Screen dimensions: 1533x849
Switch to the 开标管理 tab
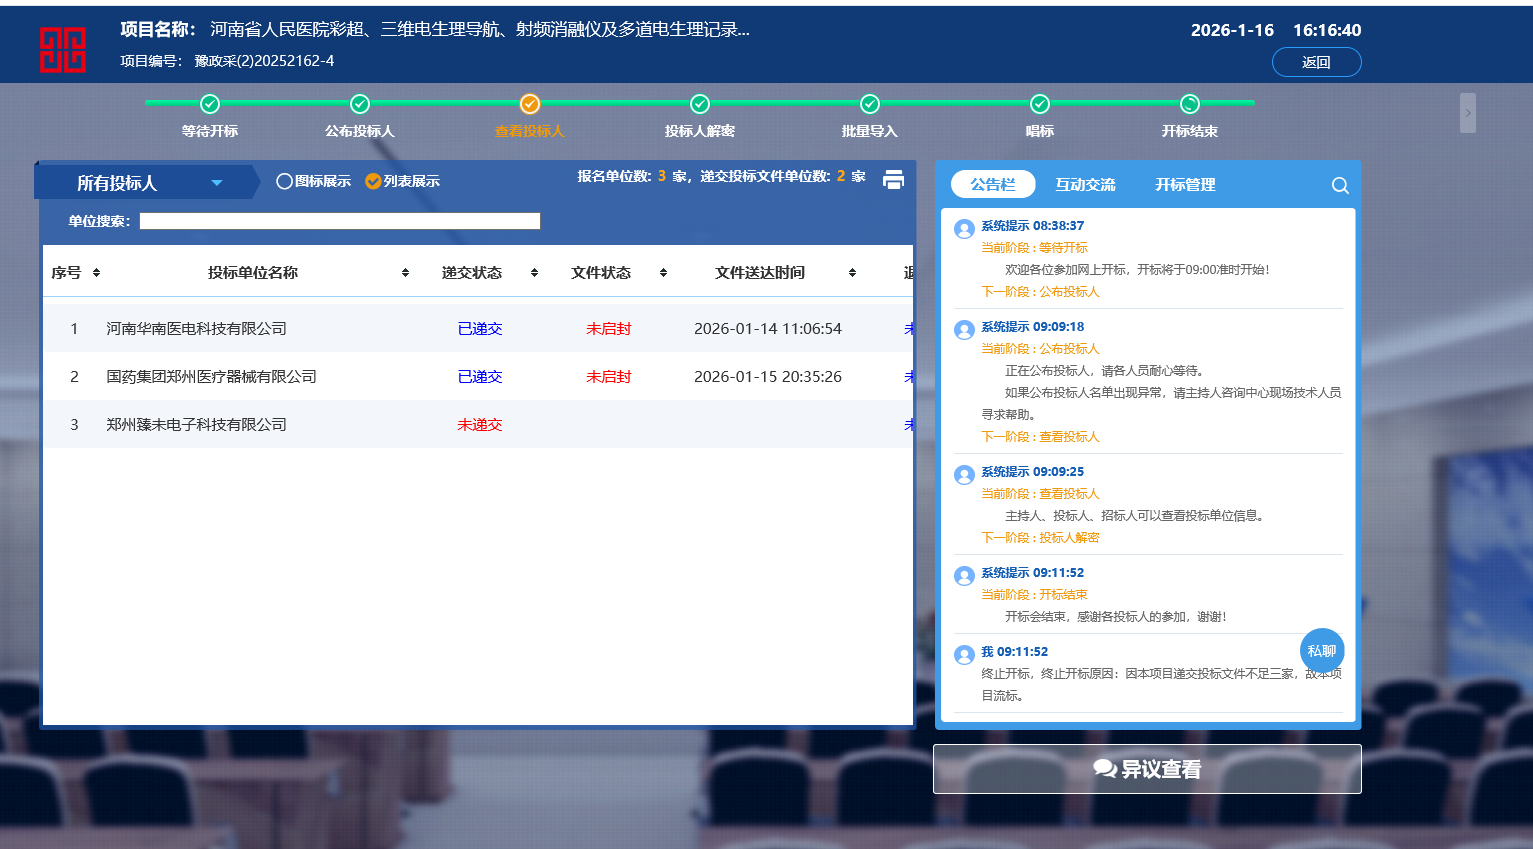[x=1185, y=185]
